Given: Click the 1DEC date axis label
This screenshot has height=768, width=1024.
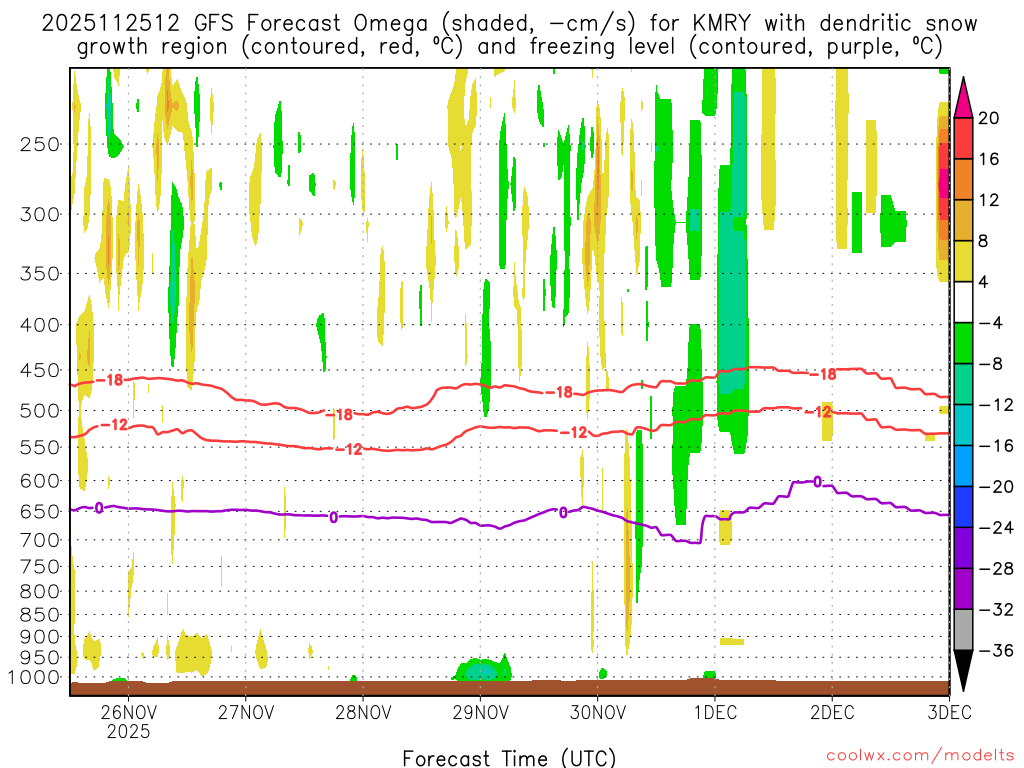Looking at the screenshot, I should click(715, 712).
